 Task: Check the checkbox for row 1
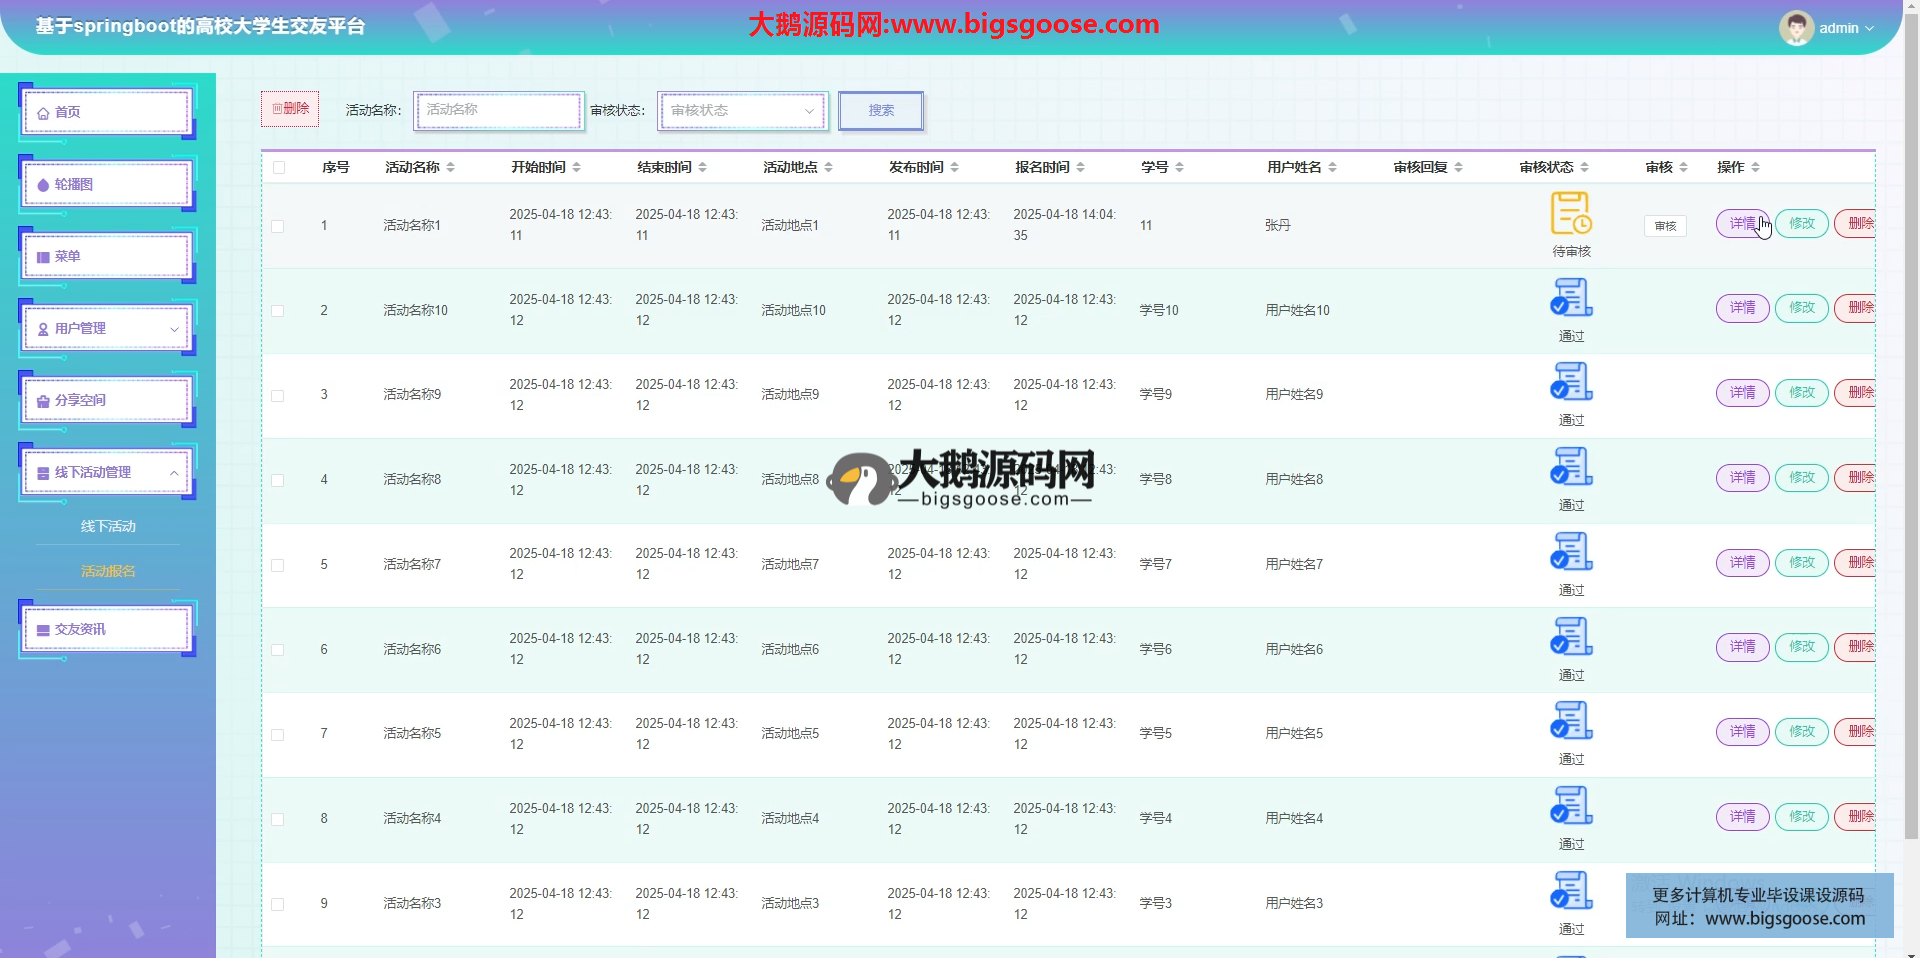point(278,226)
